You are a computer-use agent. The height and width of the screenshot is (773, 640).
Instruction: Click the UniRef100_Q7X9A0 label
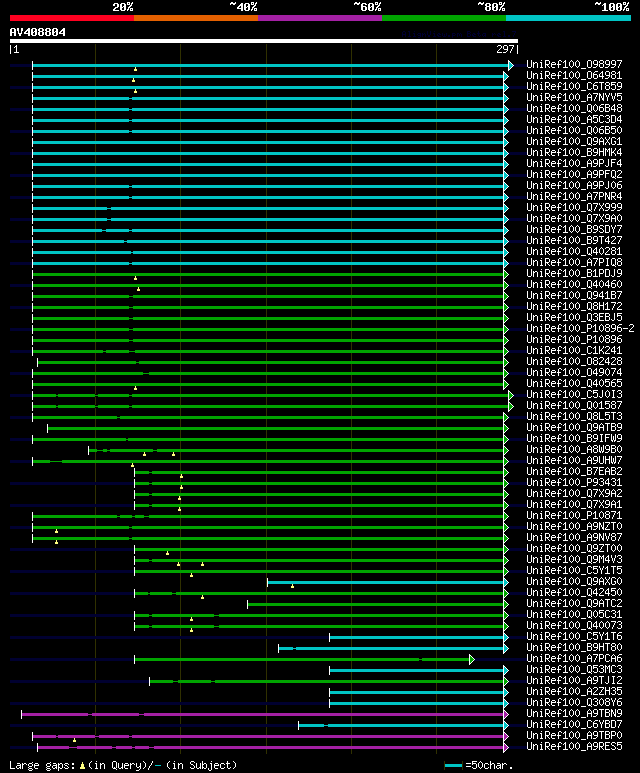(x=574, y=218)
